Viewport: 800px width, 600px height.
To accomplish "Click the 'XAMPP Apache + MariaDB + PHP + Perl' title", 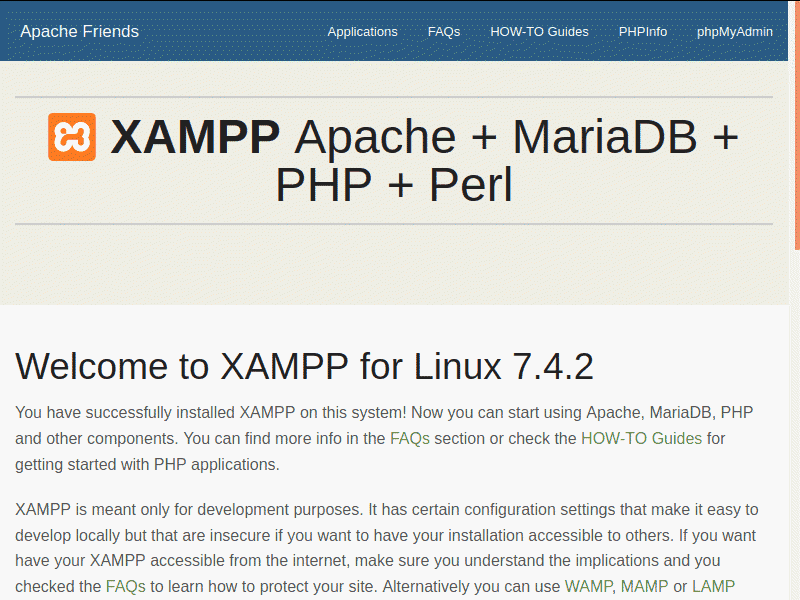I will (x=393, y=160).
